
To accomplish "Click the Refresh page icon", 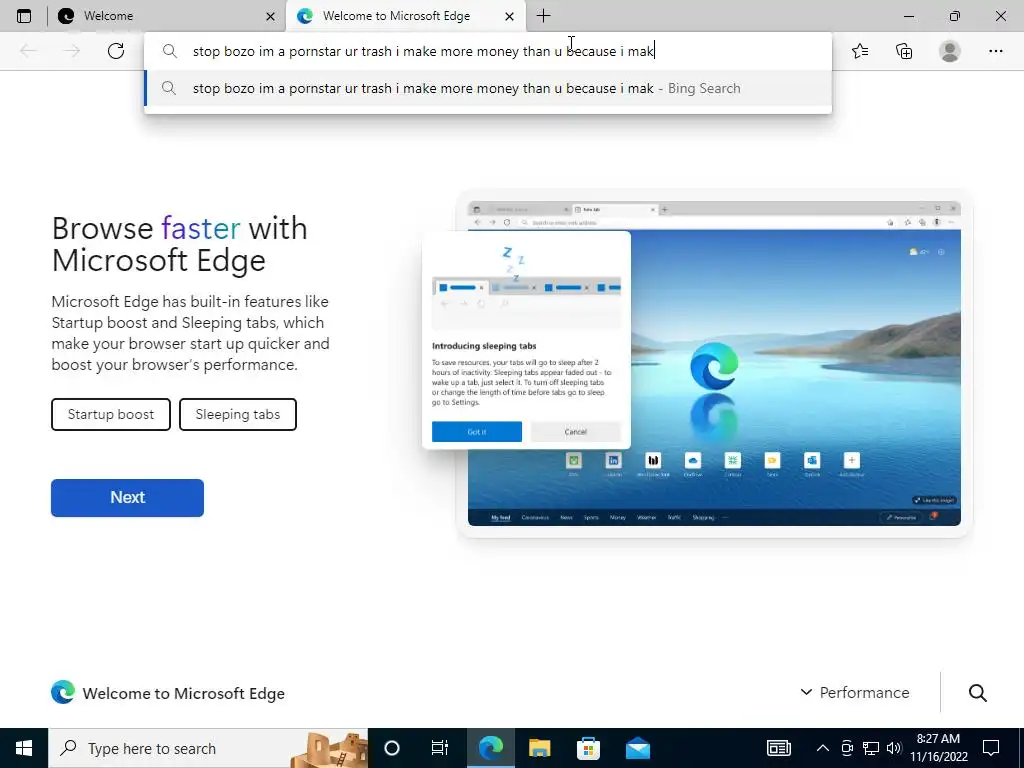I will click(116, 51).
